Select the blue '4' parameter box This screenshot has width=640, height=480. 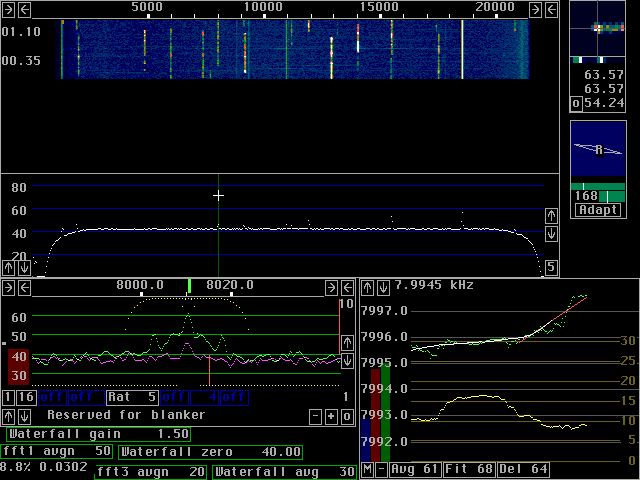click(x=204, y=397)
